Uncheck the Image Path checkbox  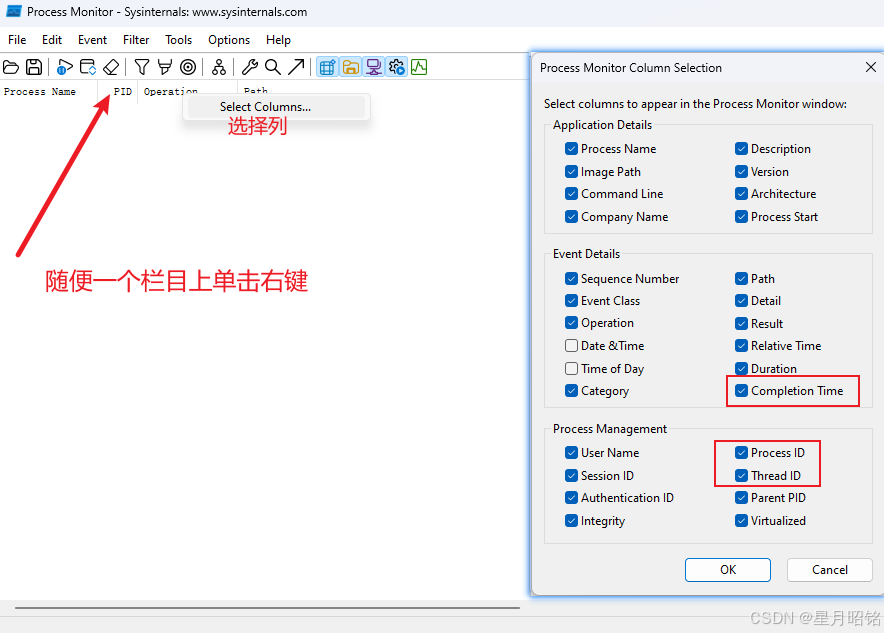[x=571, y=171]
